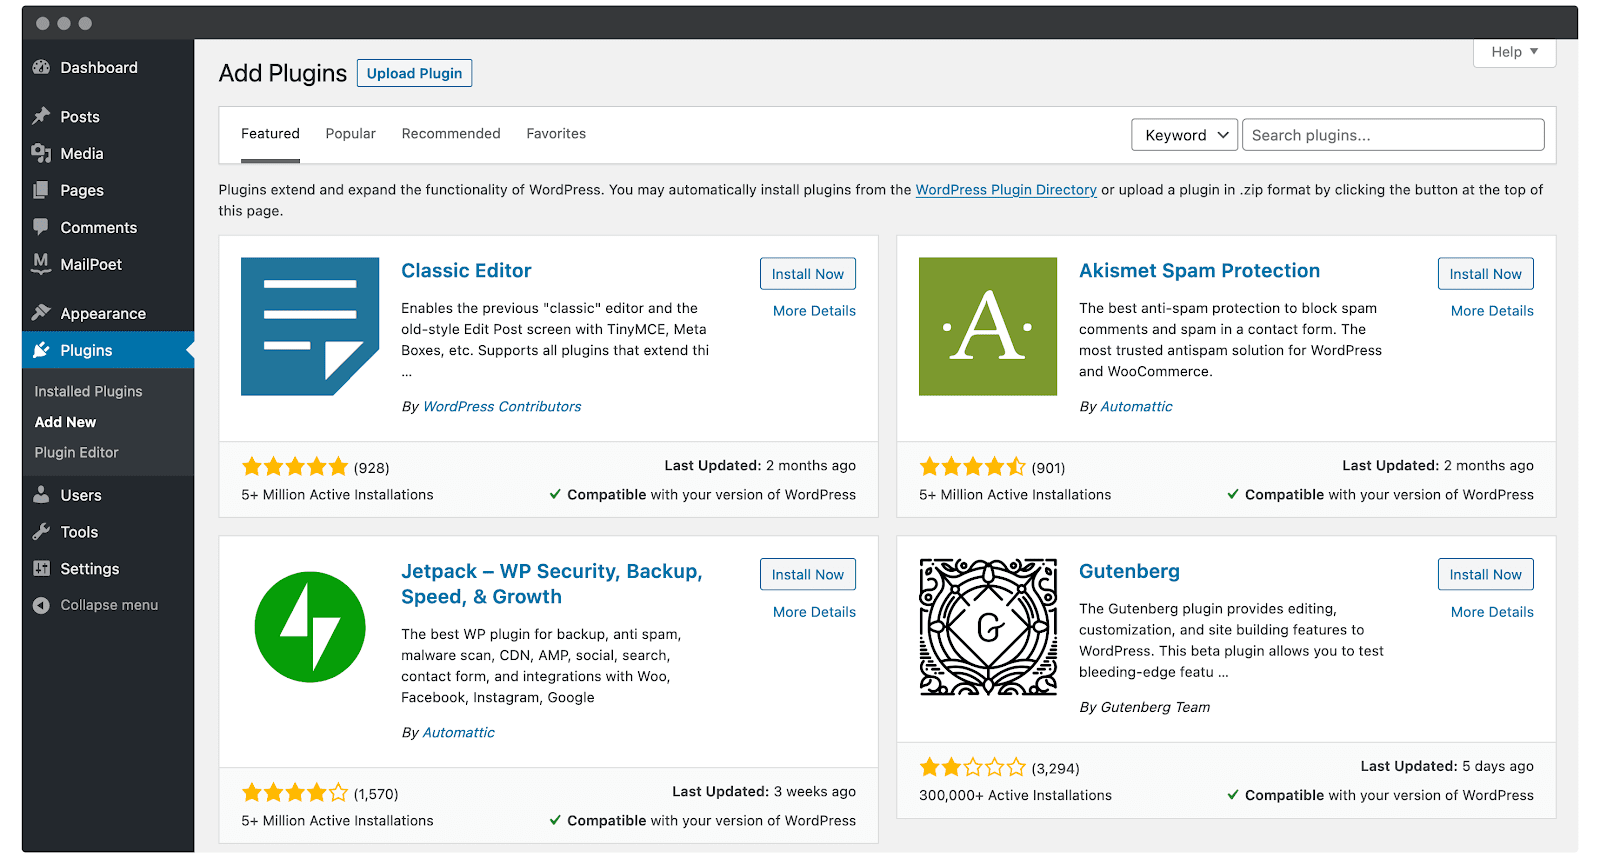View More Details for Gutenberg
Viewport: 1600px width, 858px height.
click(1492, 612)
